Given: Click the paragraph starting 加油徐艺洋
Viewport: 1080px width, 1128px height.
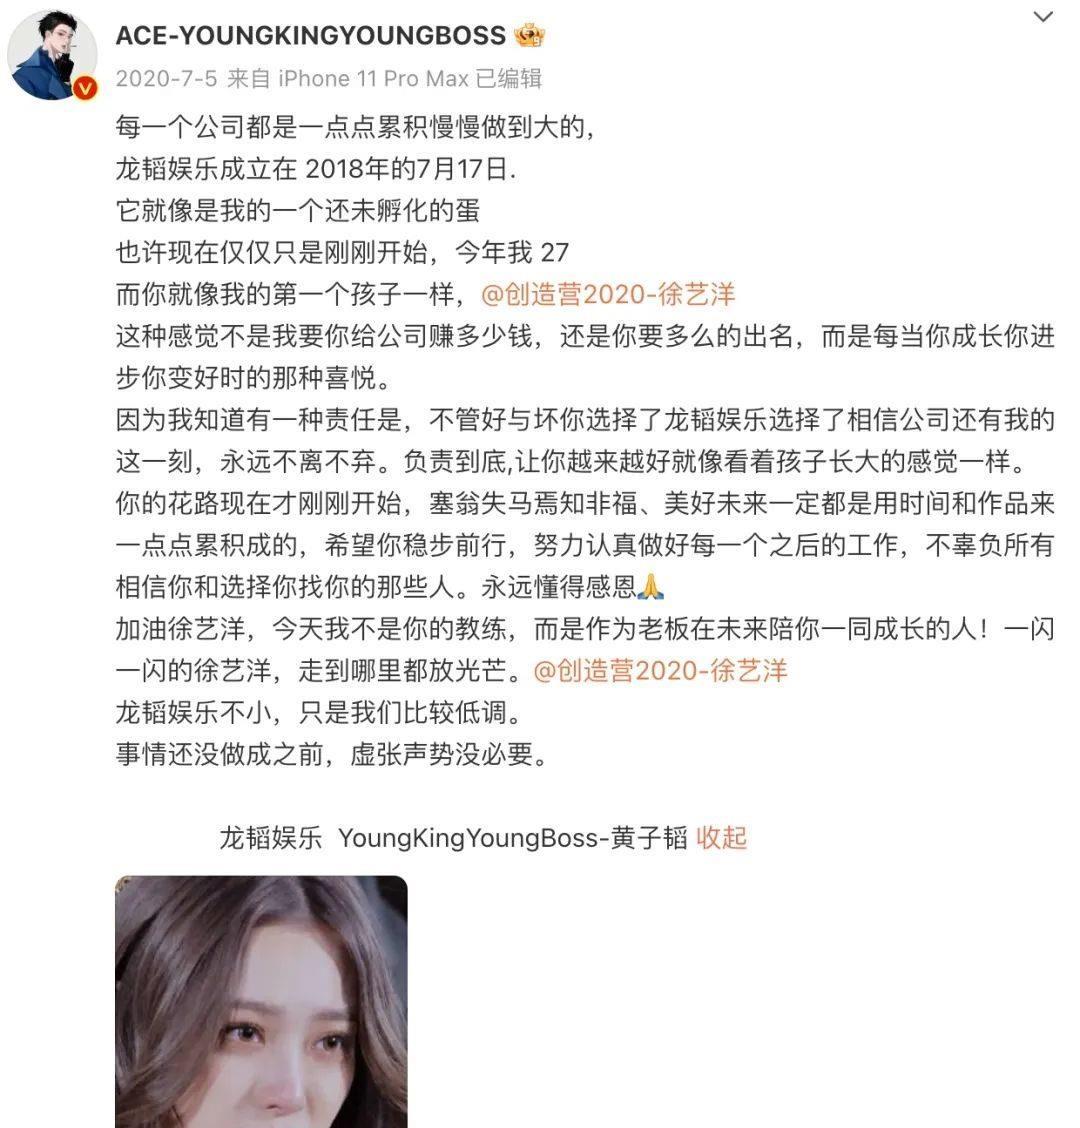Looking at the screenshot, I should (585, 650).
